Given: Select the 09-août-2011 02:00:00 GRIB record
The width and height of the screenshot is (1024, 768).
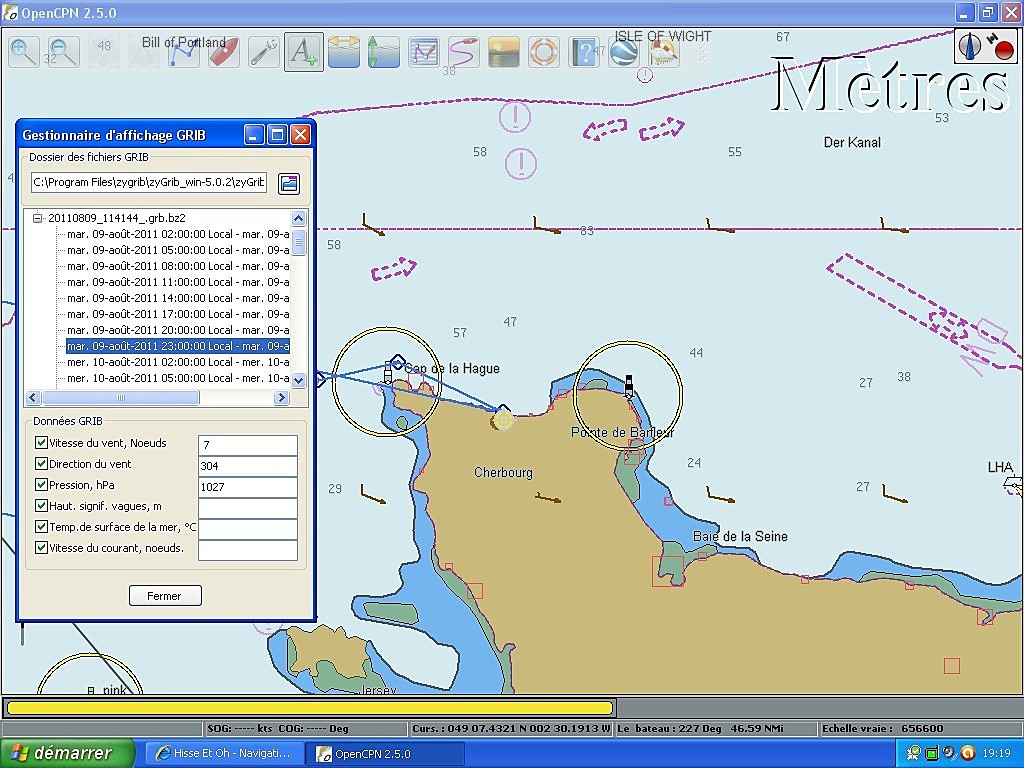Looking at the screenshot, I should [178, 234].
